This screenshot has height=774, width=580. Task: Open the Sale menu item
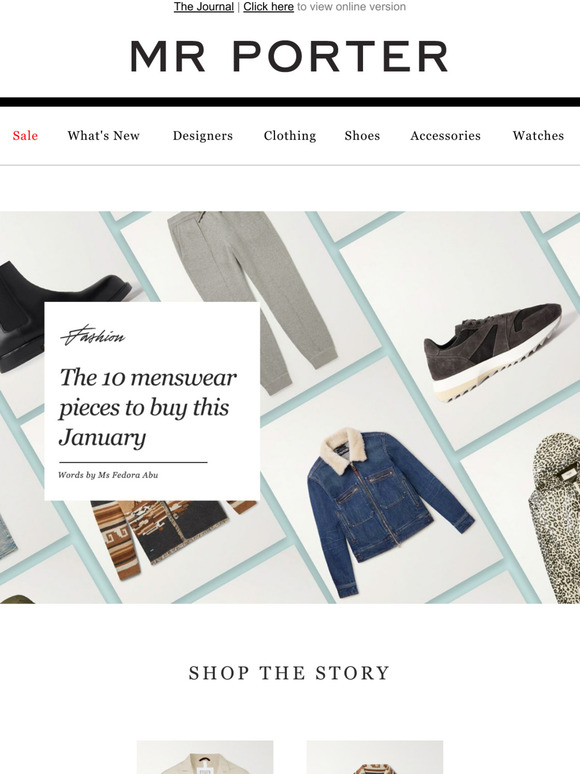(25, 136)
